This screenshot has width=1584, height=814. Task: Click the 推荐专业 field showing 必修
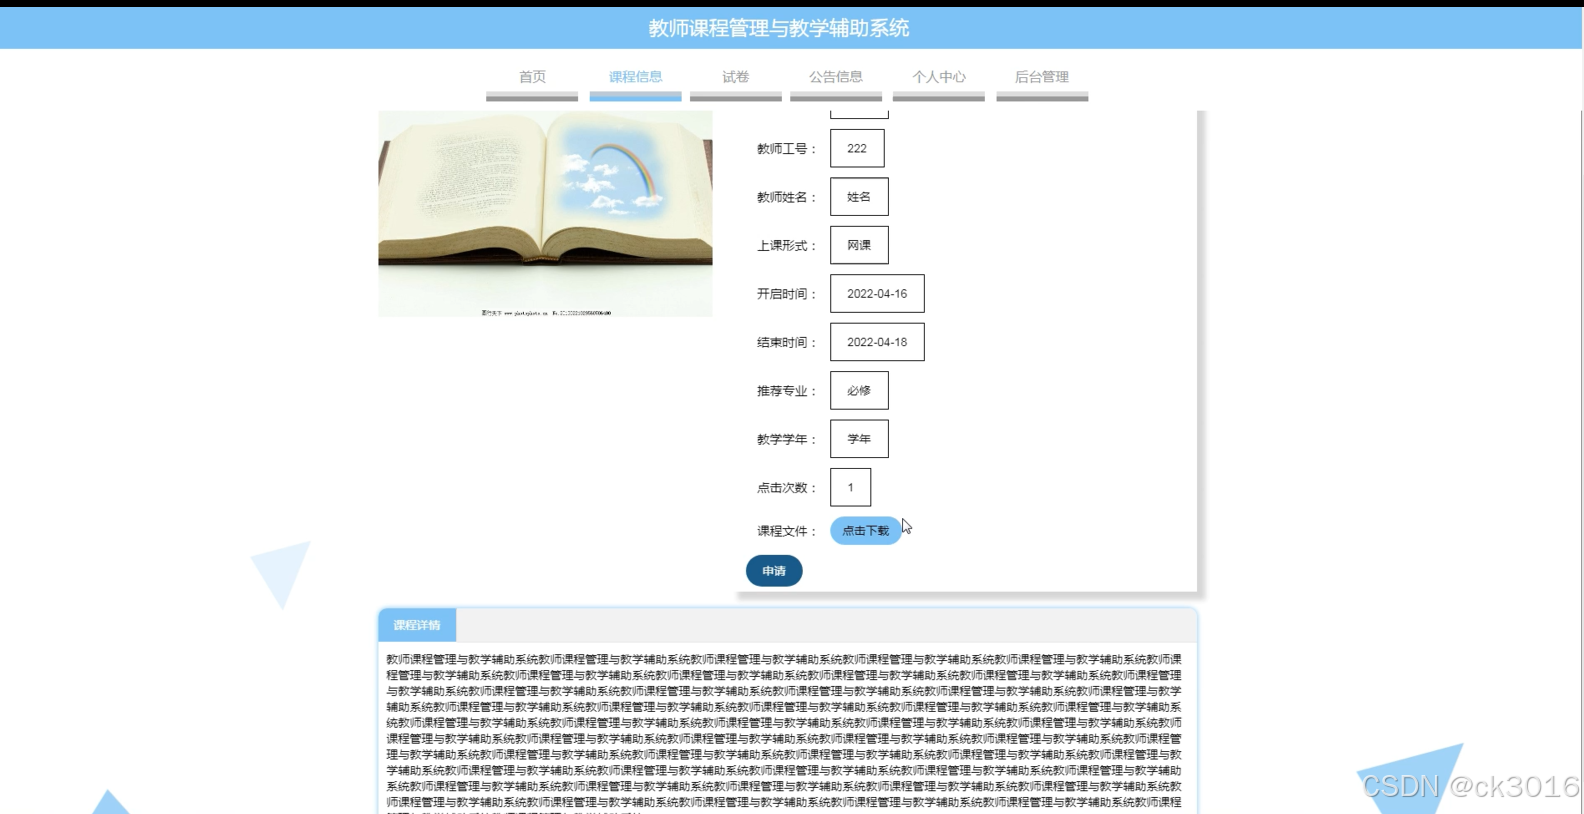pos(859,391)
